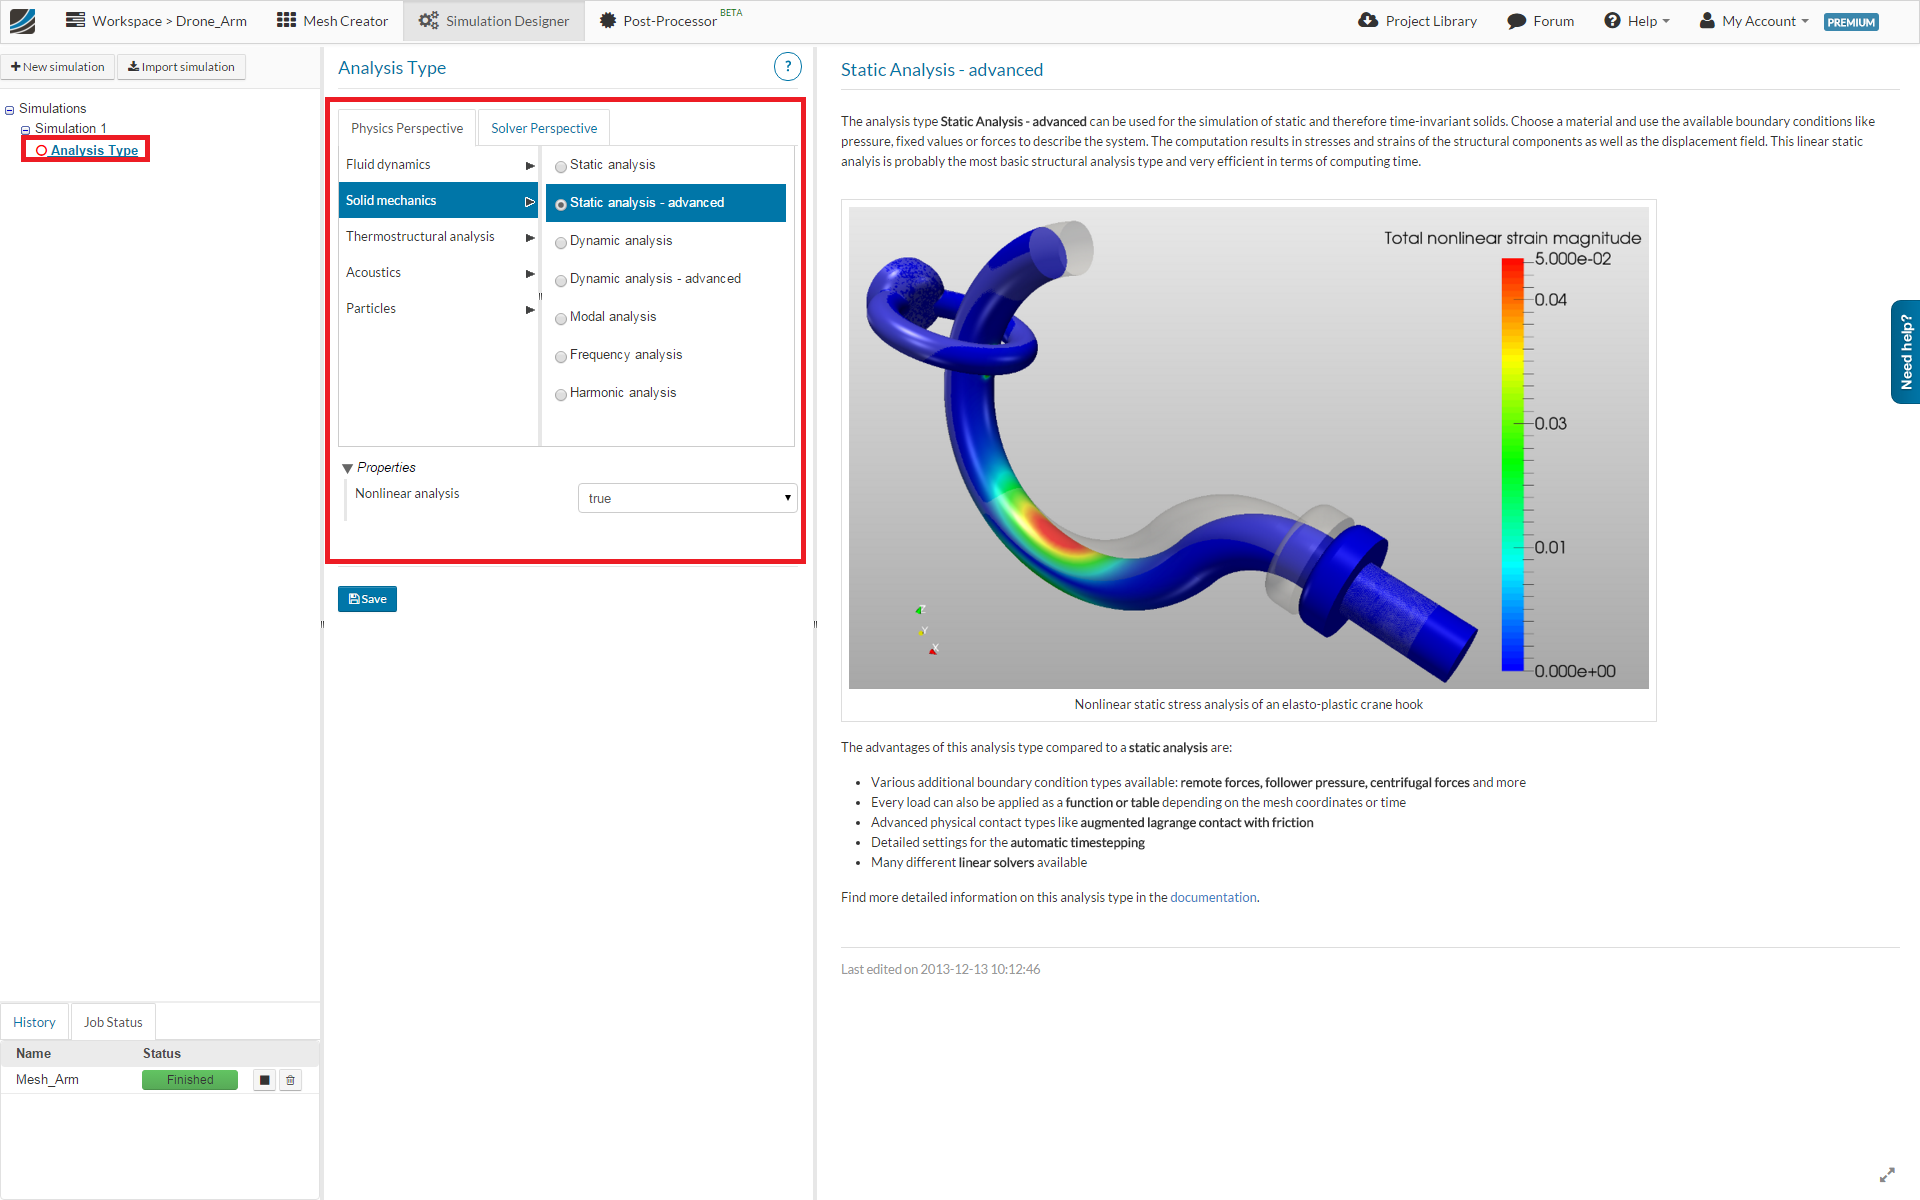This screenshot has width=1920, height=1200.
Task: Switch to Job Status tab
Action: coord(113,1022)
